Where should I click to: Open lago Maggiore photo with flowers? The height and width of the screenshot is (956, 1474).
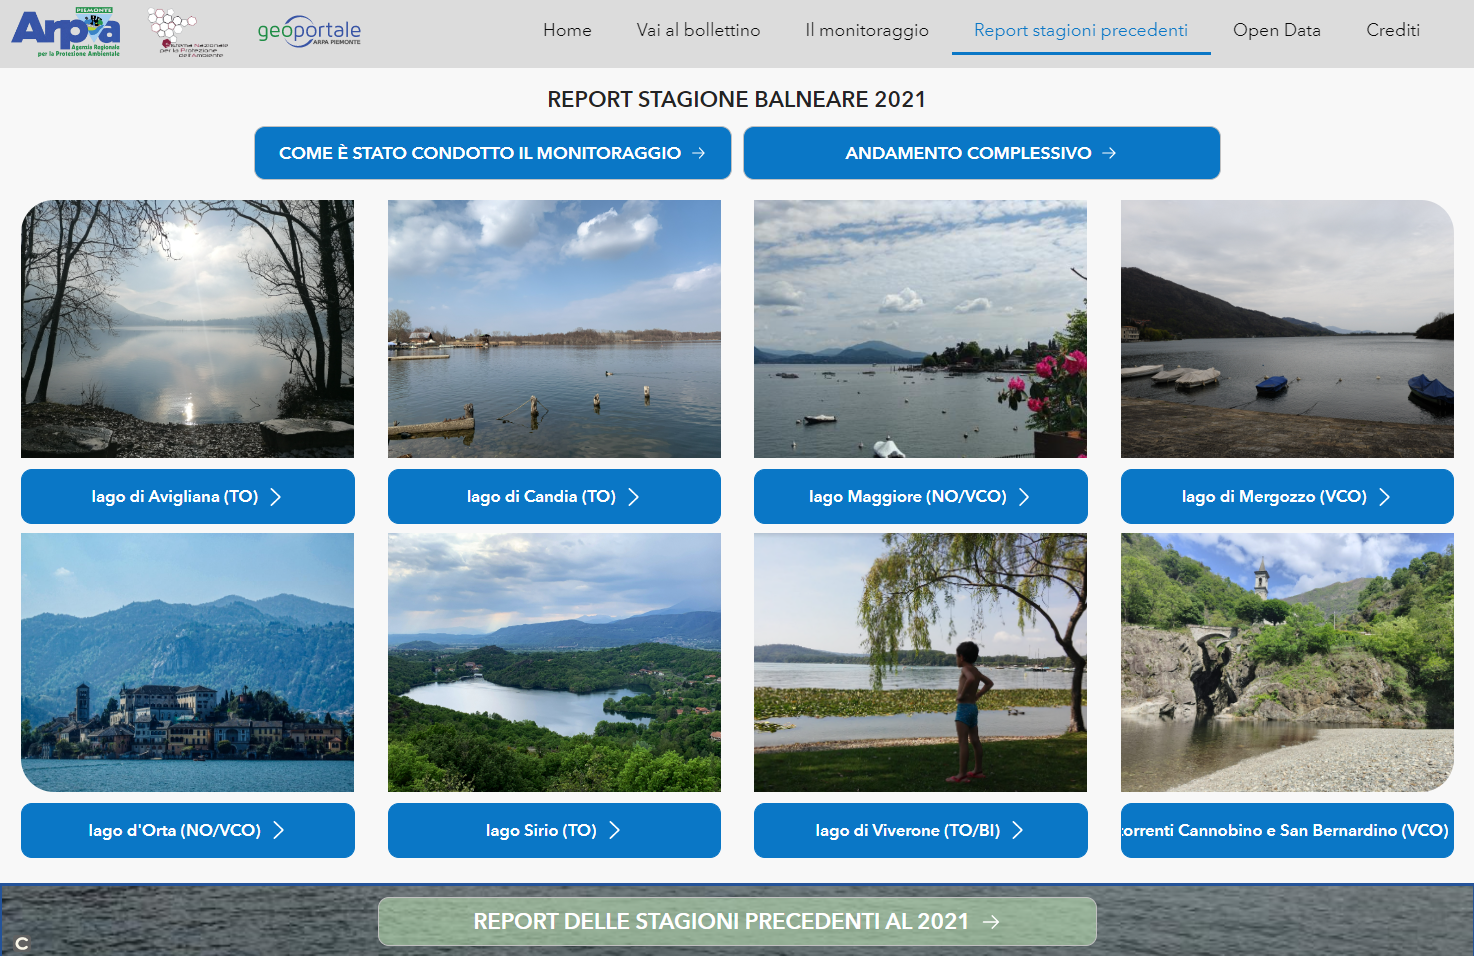click(x=920, y=329)
